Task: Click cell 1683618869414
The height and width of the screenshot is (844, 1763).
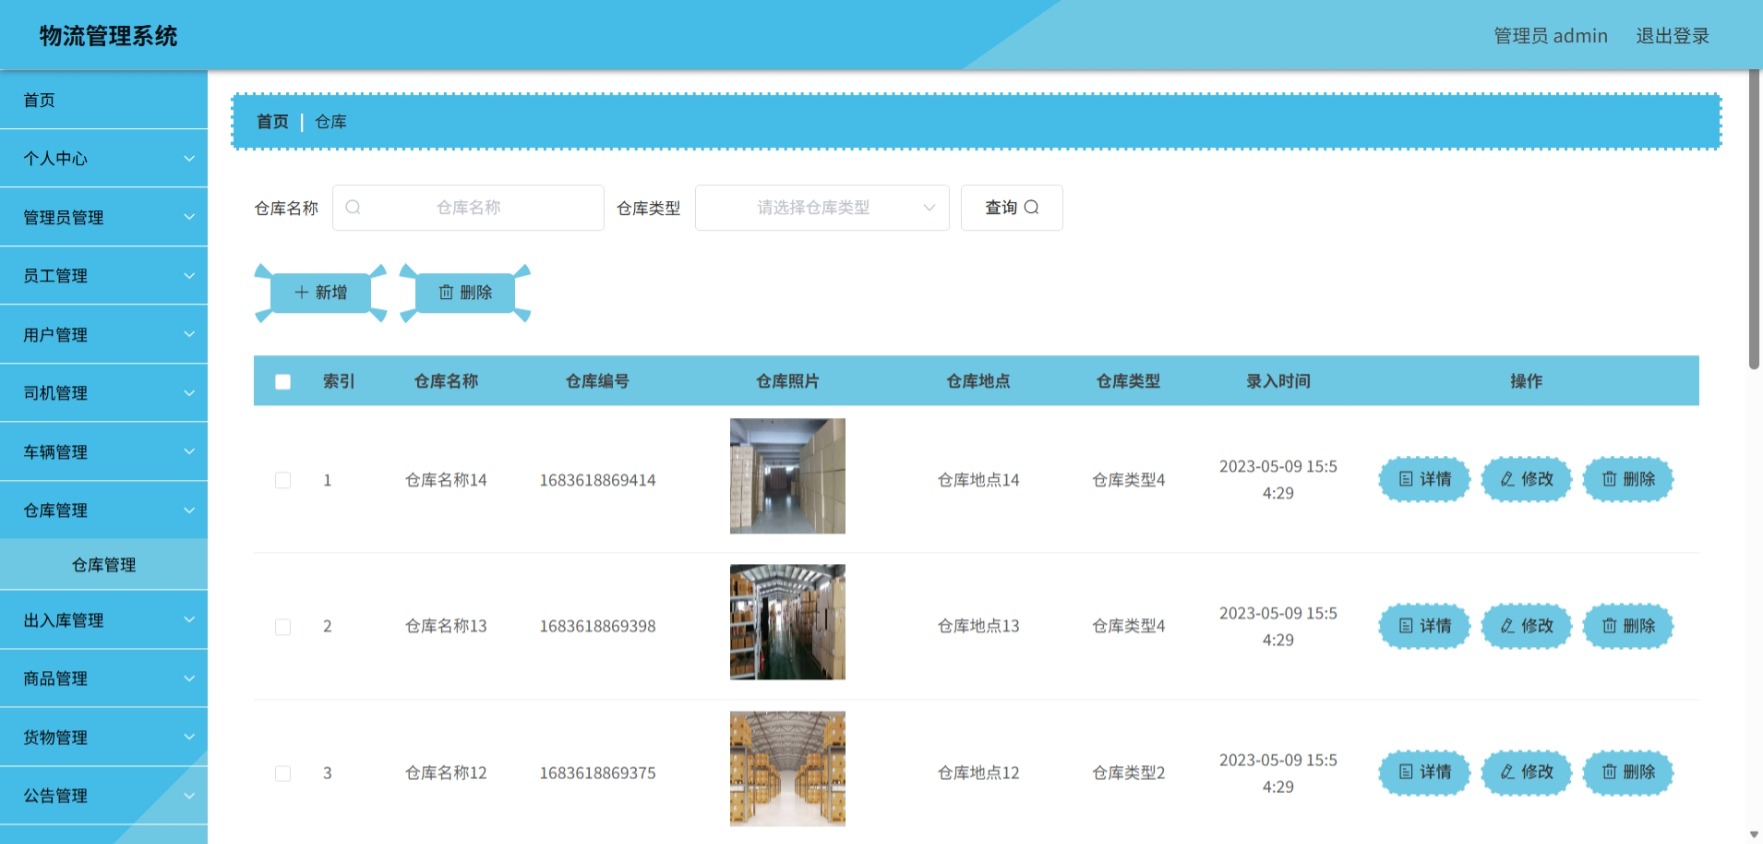Action: [598, 480]
